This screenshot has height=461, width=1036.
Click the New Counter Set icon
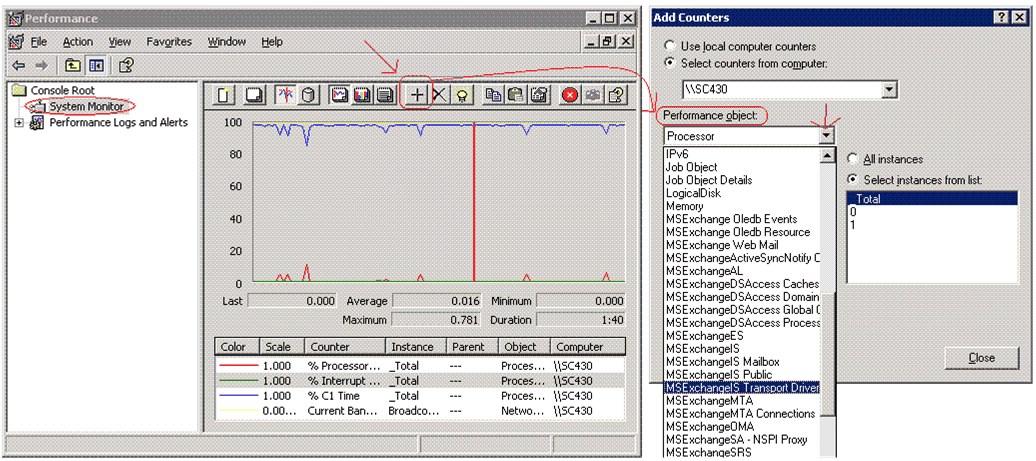tap(225, 95)
